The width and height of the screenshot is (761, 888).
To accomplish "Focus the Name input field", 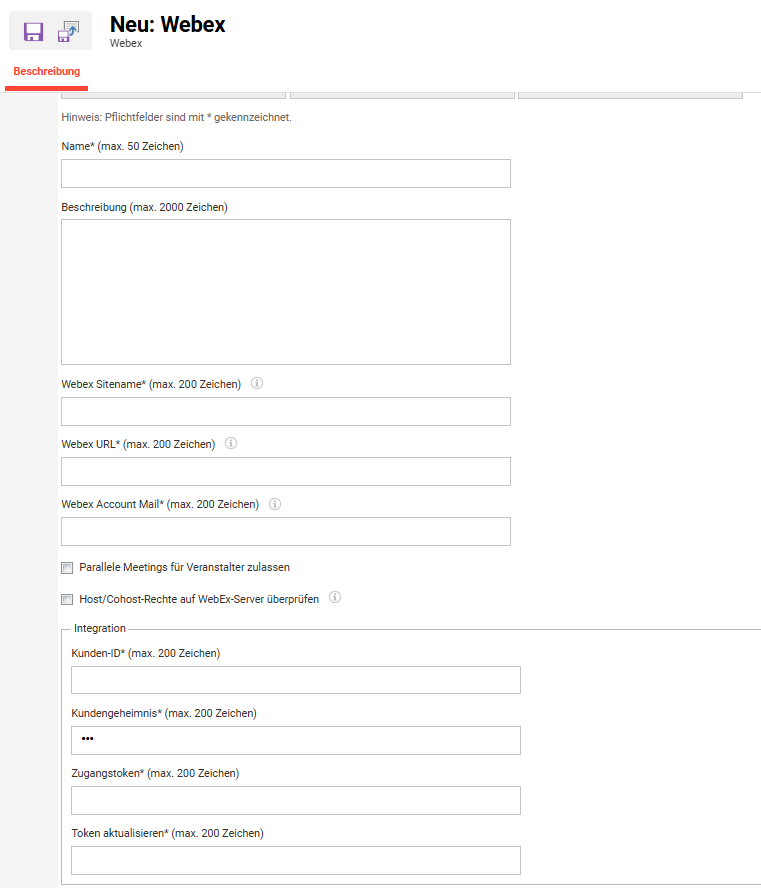I will [286, 173].
